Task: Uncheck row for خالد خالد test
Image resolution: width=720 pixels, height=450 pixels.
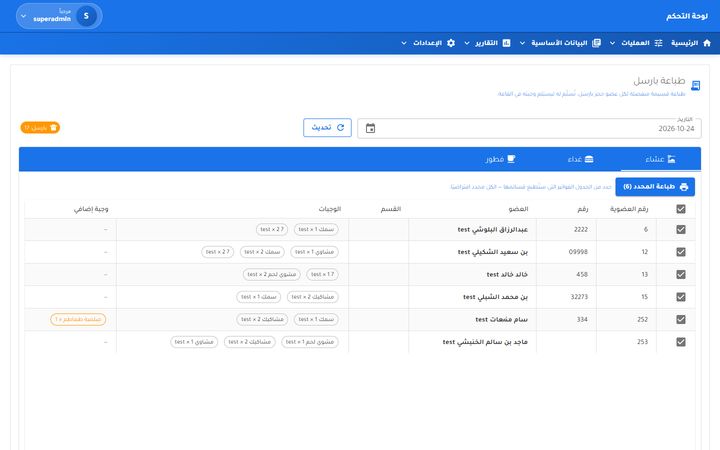Action: 681,274
